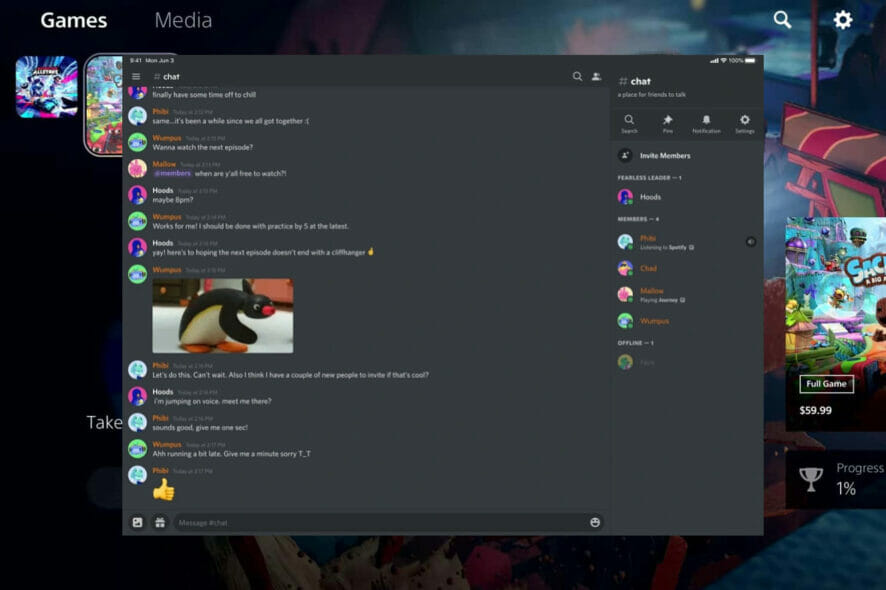Click the Full Game purchase button

[x=826, y=384]
